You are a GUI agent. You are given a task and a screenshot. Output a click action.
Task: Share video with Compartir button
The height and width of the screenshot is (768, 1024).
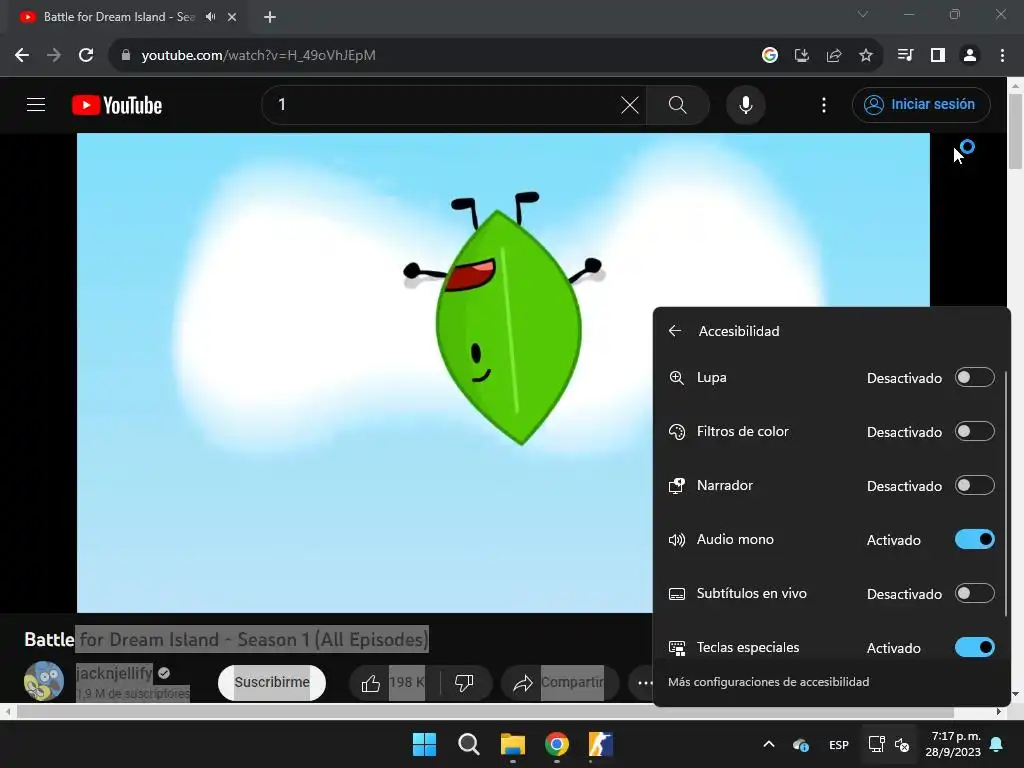(x=560, y=683)
